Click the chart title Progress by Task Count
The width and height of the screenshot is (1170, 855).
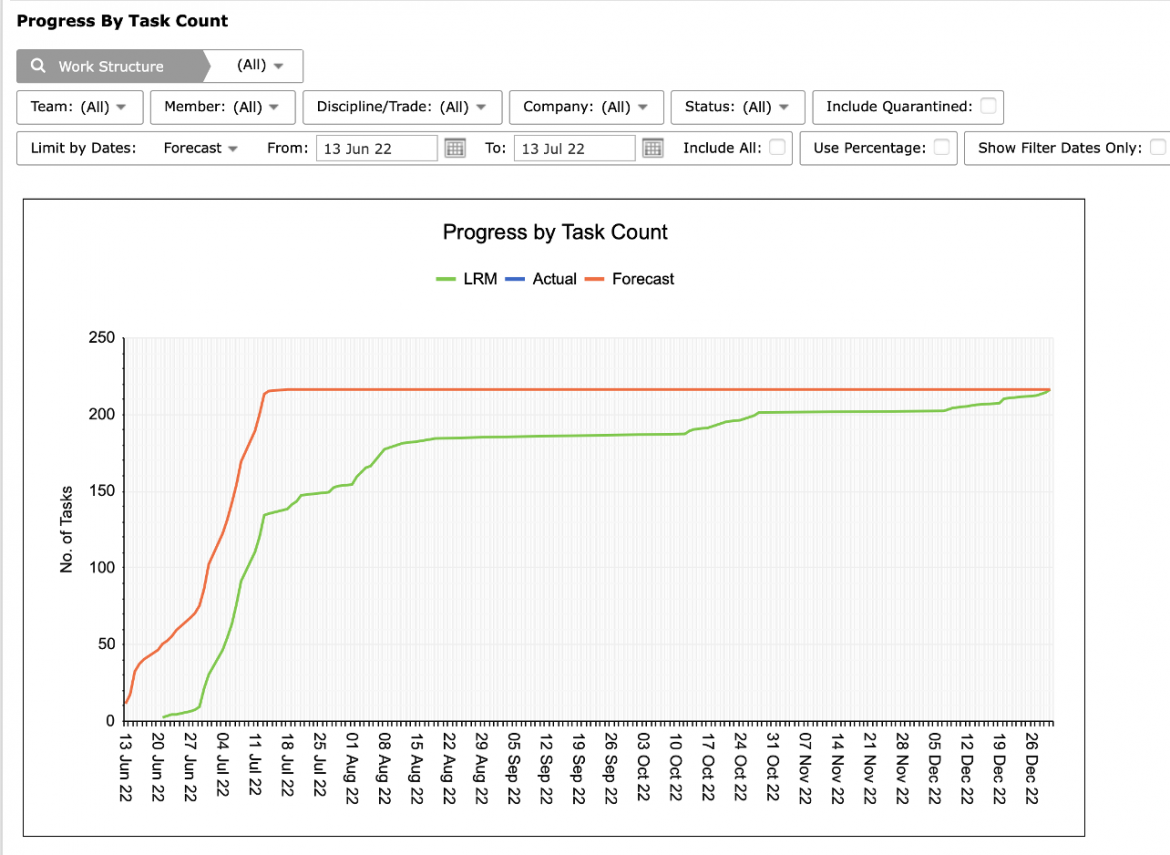click(555, 232)
